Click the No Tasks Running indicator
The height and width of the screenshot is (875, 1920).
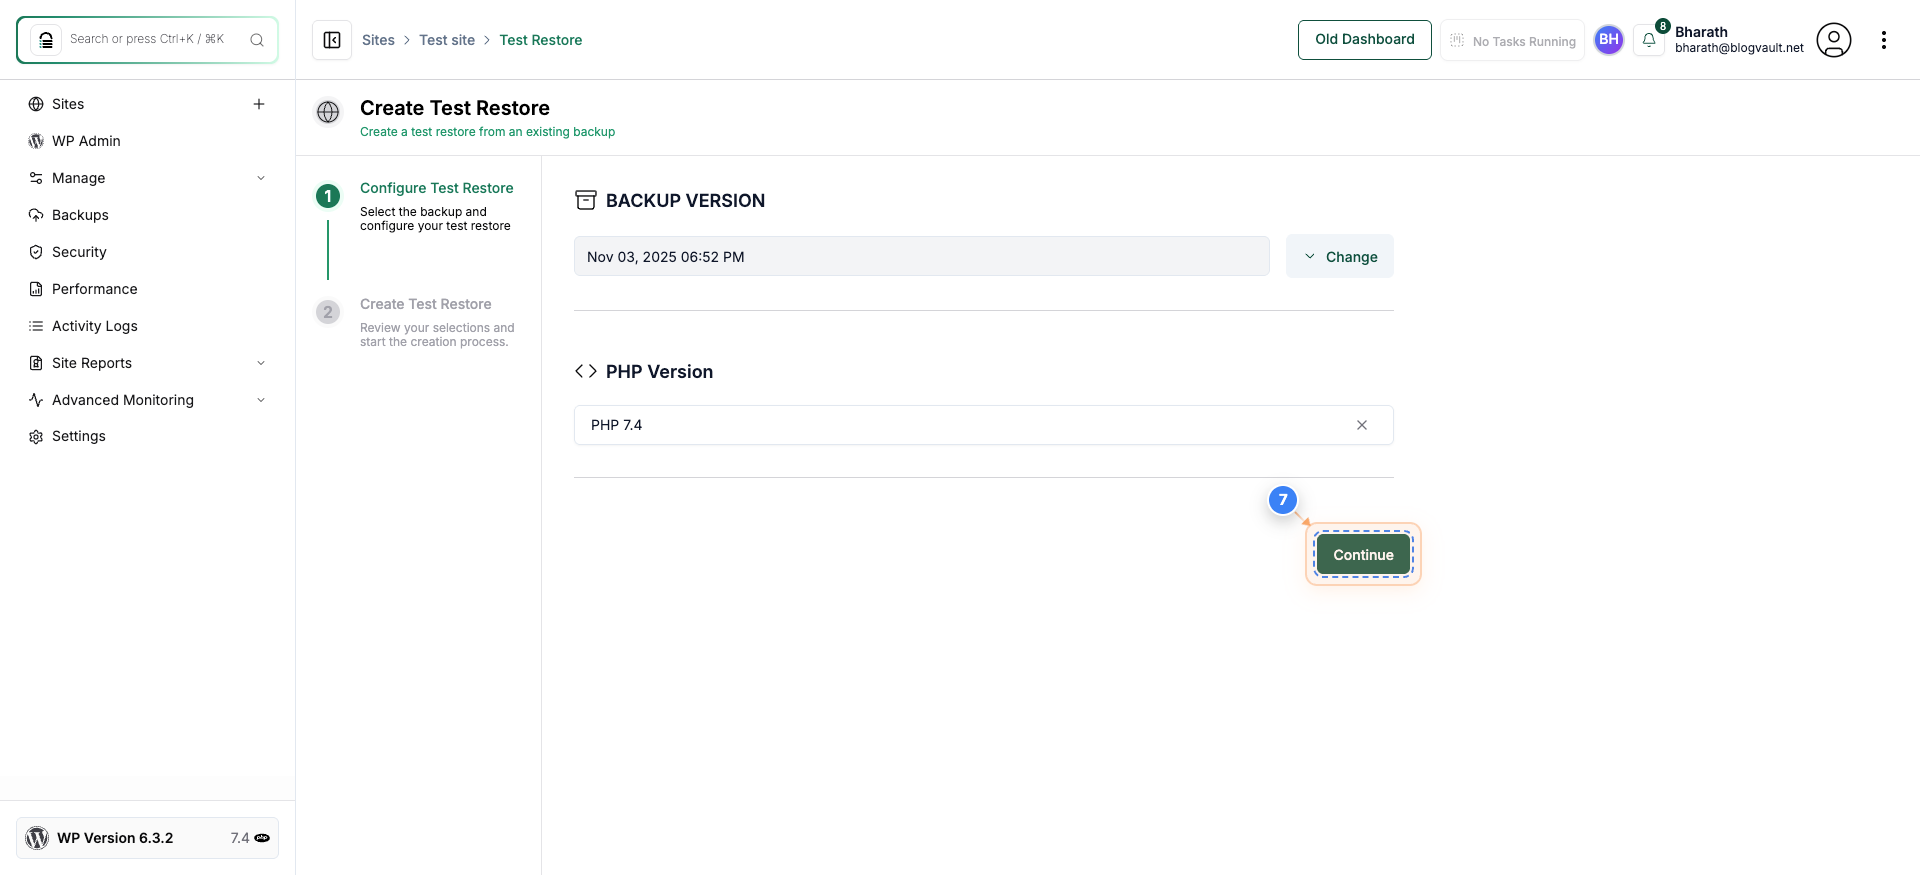pyautogui.click(x=1512, y=40)
